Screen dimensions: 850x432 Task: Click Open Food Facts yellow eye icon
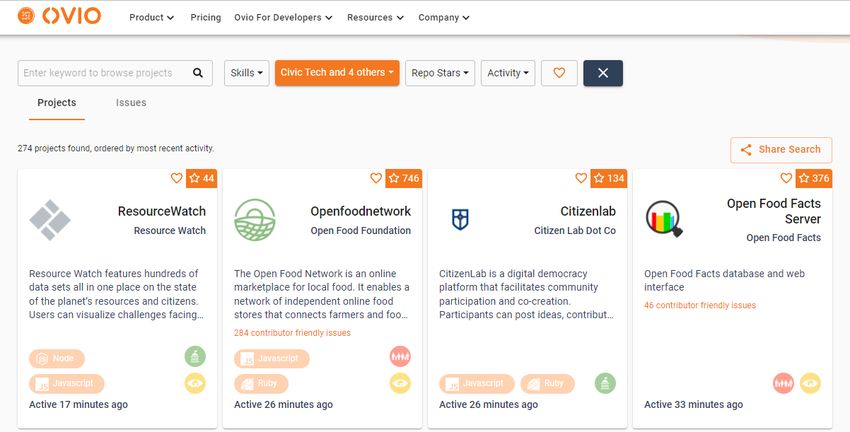(810, 383)
